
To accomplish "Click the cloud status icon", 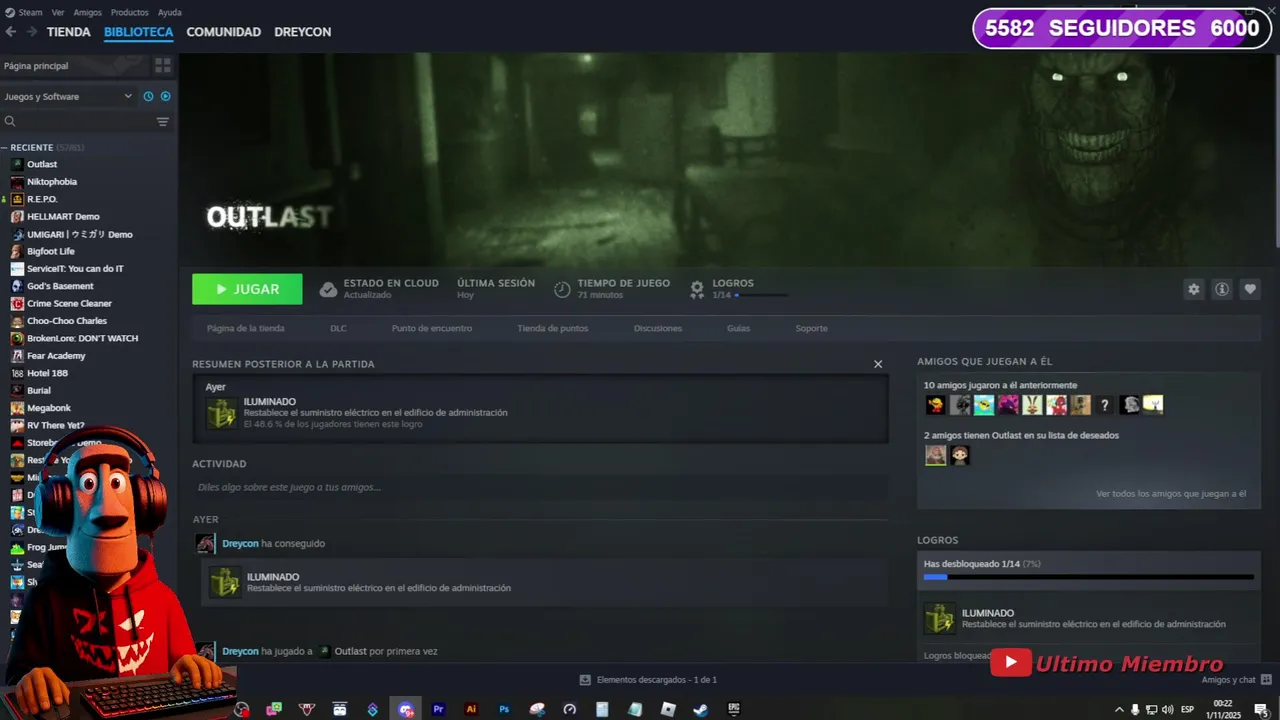I will click(x=328, y=289).
